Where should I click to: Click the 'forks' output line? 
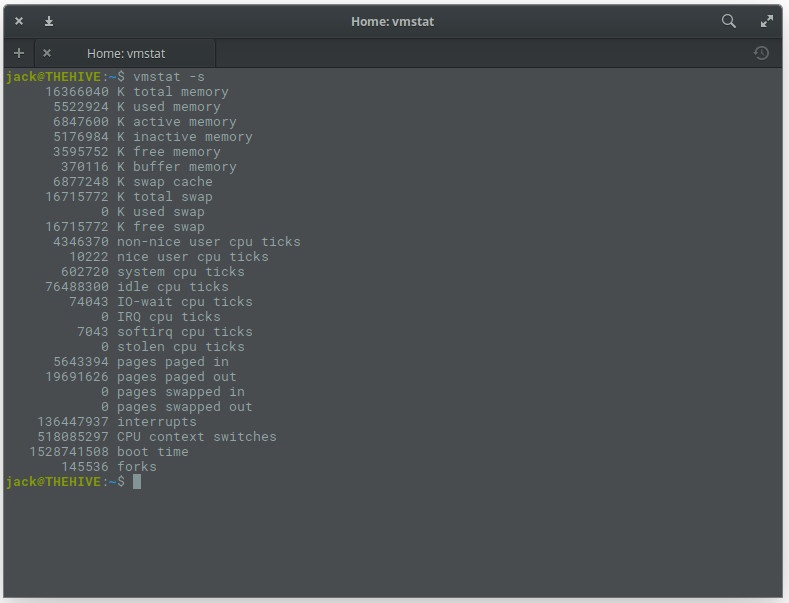(136, 467)
